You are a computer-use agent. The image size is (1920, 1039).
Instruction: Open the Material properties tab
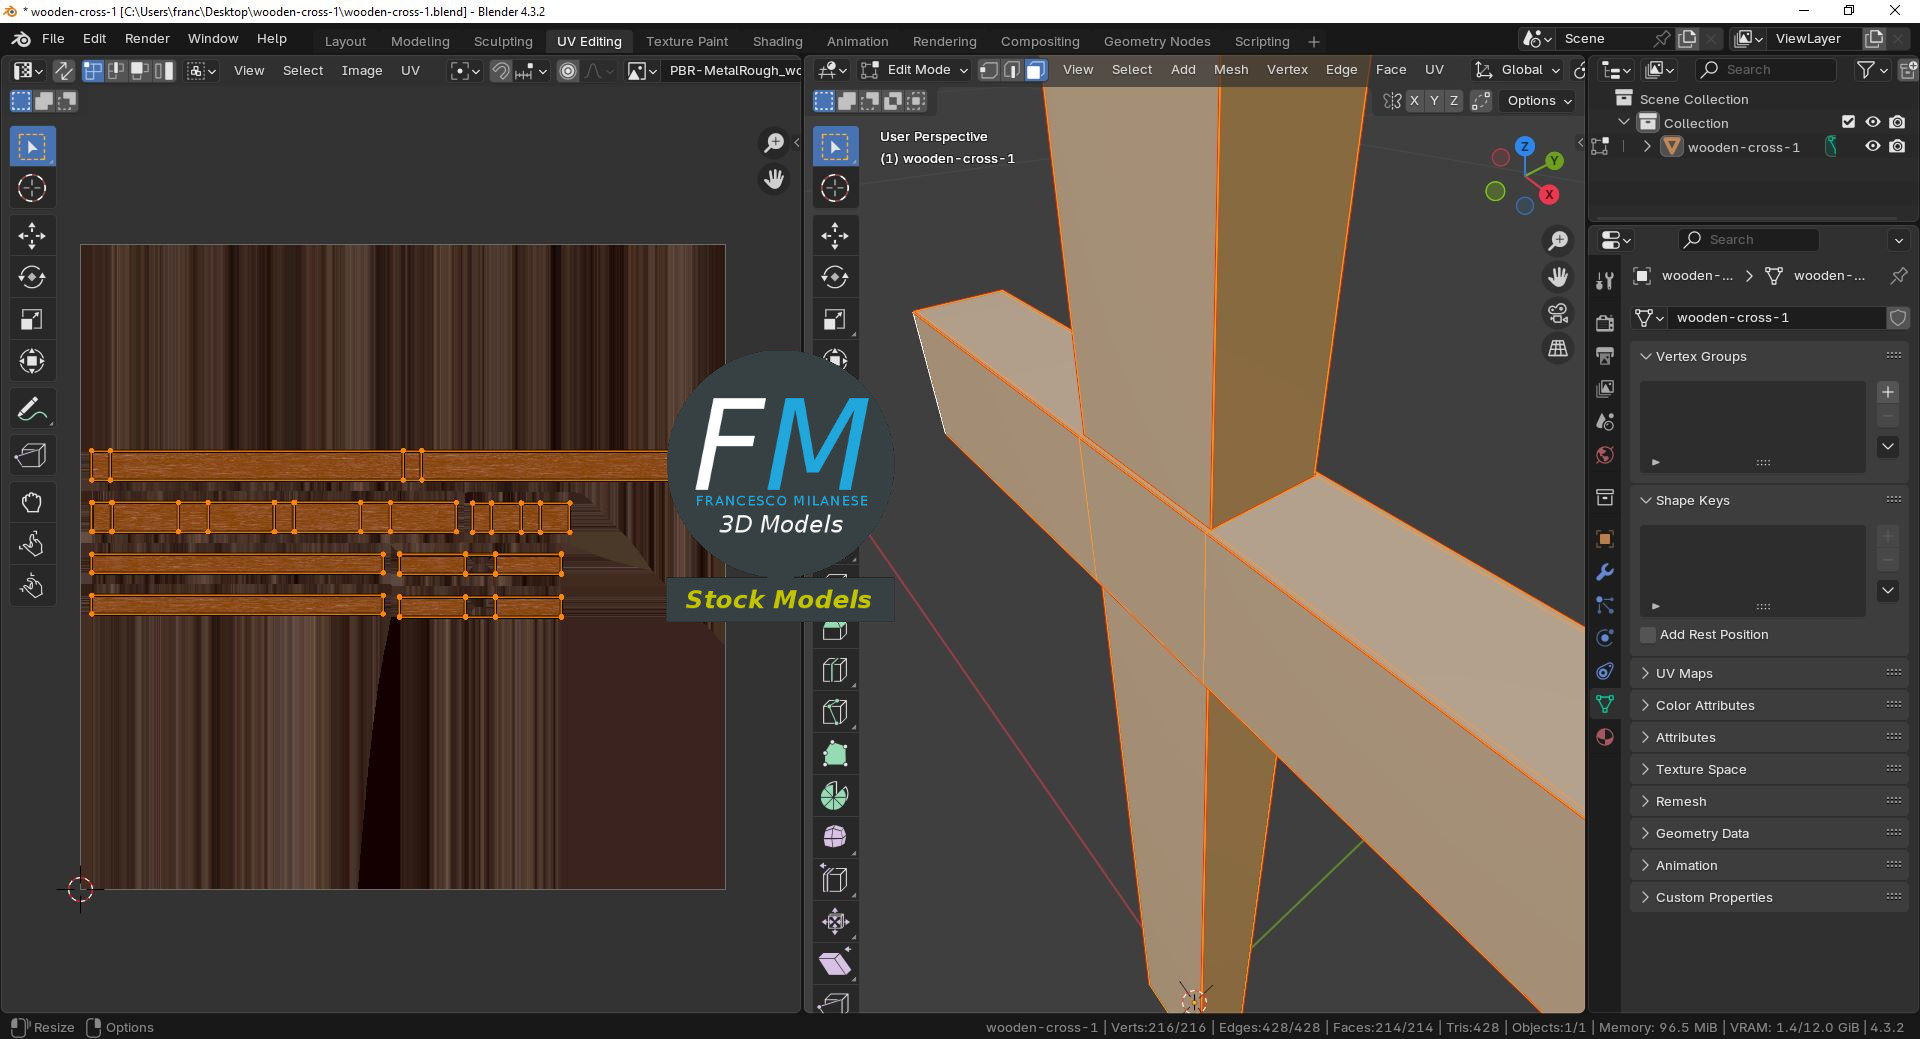point(1605,737)
